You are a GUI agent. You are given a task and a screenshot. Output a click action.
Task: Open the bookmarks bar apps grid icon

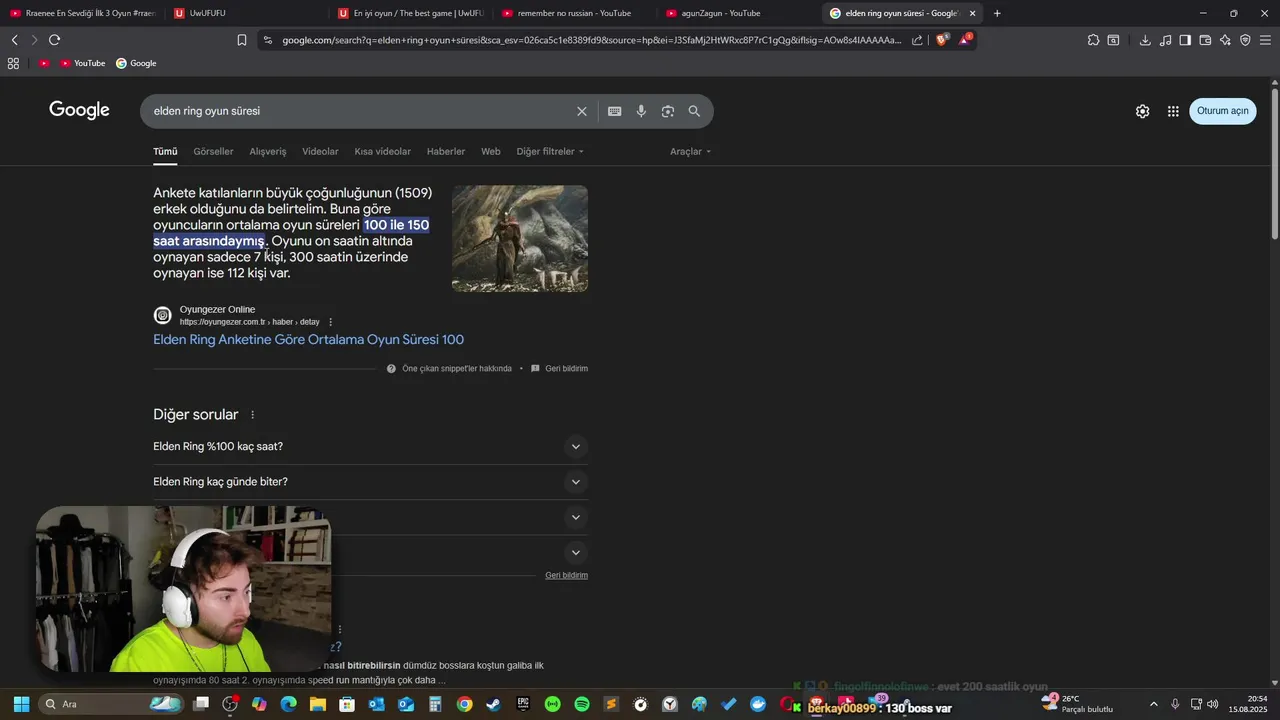(x=13, y=63)
